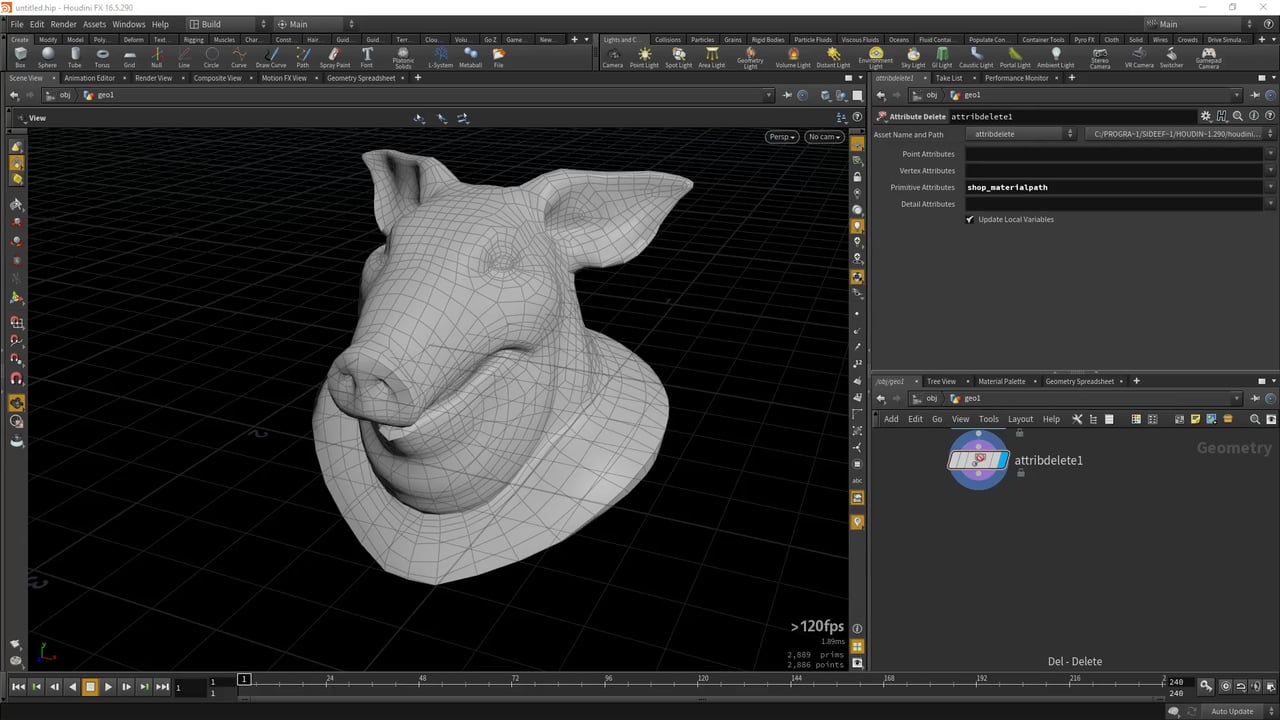Open the parameter pane gear settings menu
1280x720 pixels.
coord(1206,116)
